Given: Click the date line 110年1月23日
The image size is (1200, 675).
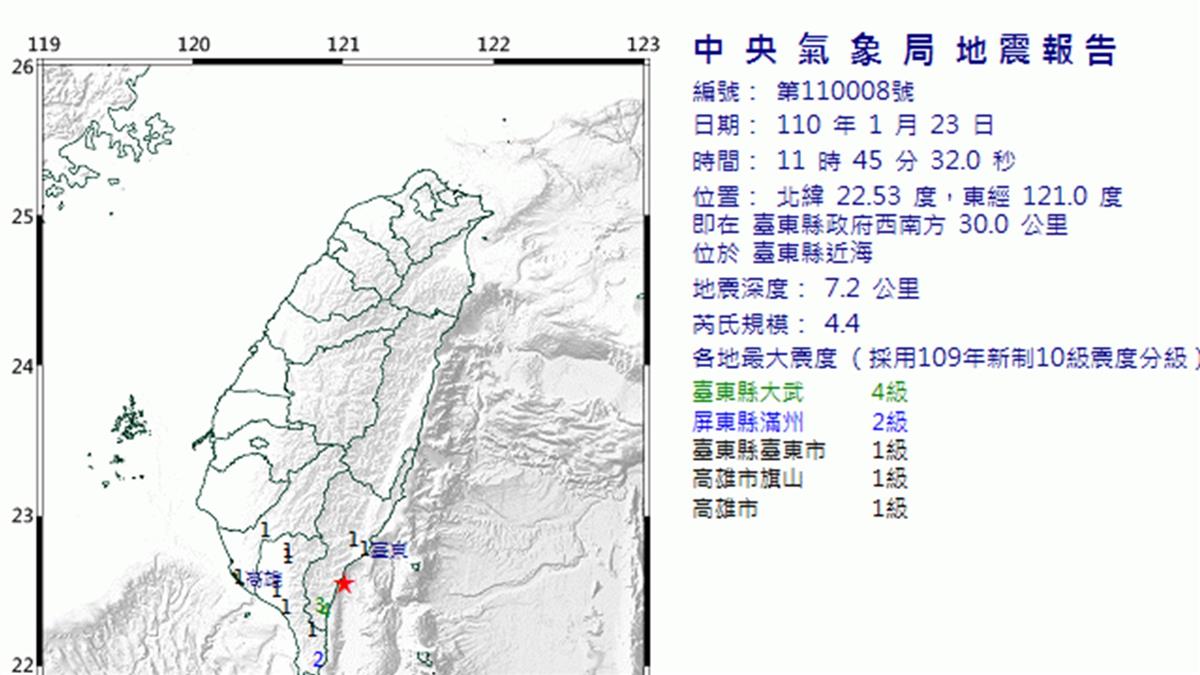Looking at the screenshot, I should pos(843,126).
